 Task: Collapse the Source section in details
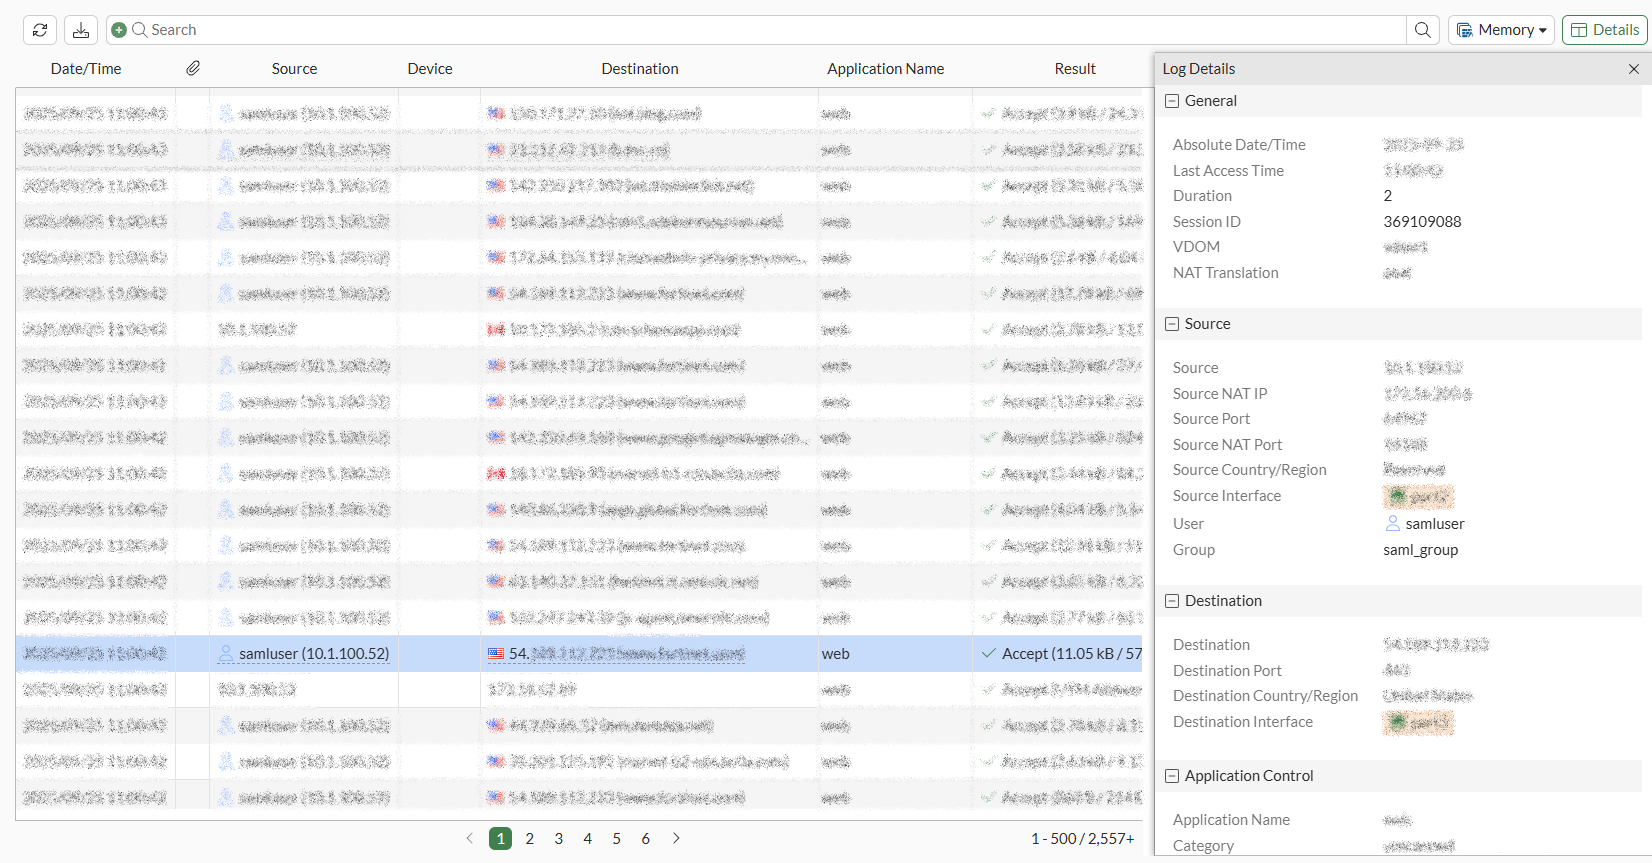point(1172,324)
